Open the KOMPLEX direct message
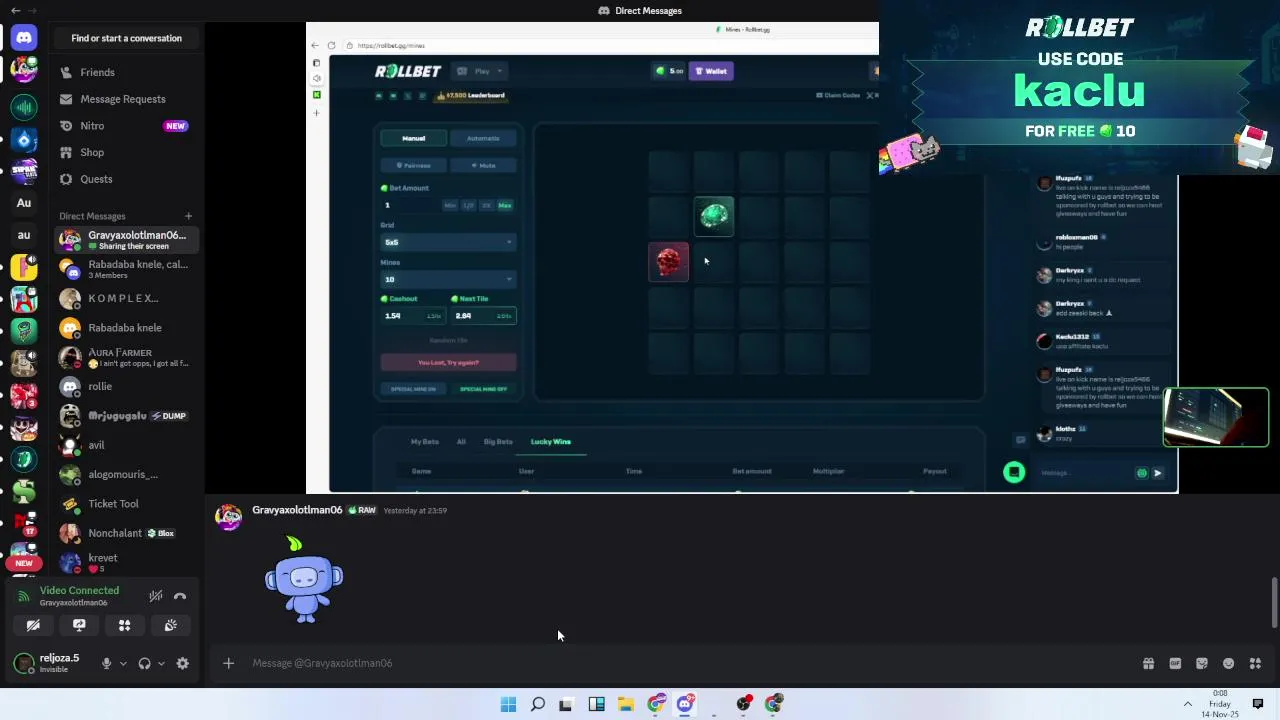This screenshot has width=1280, height=720. point(126,298)
